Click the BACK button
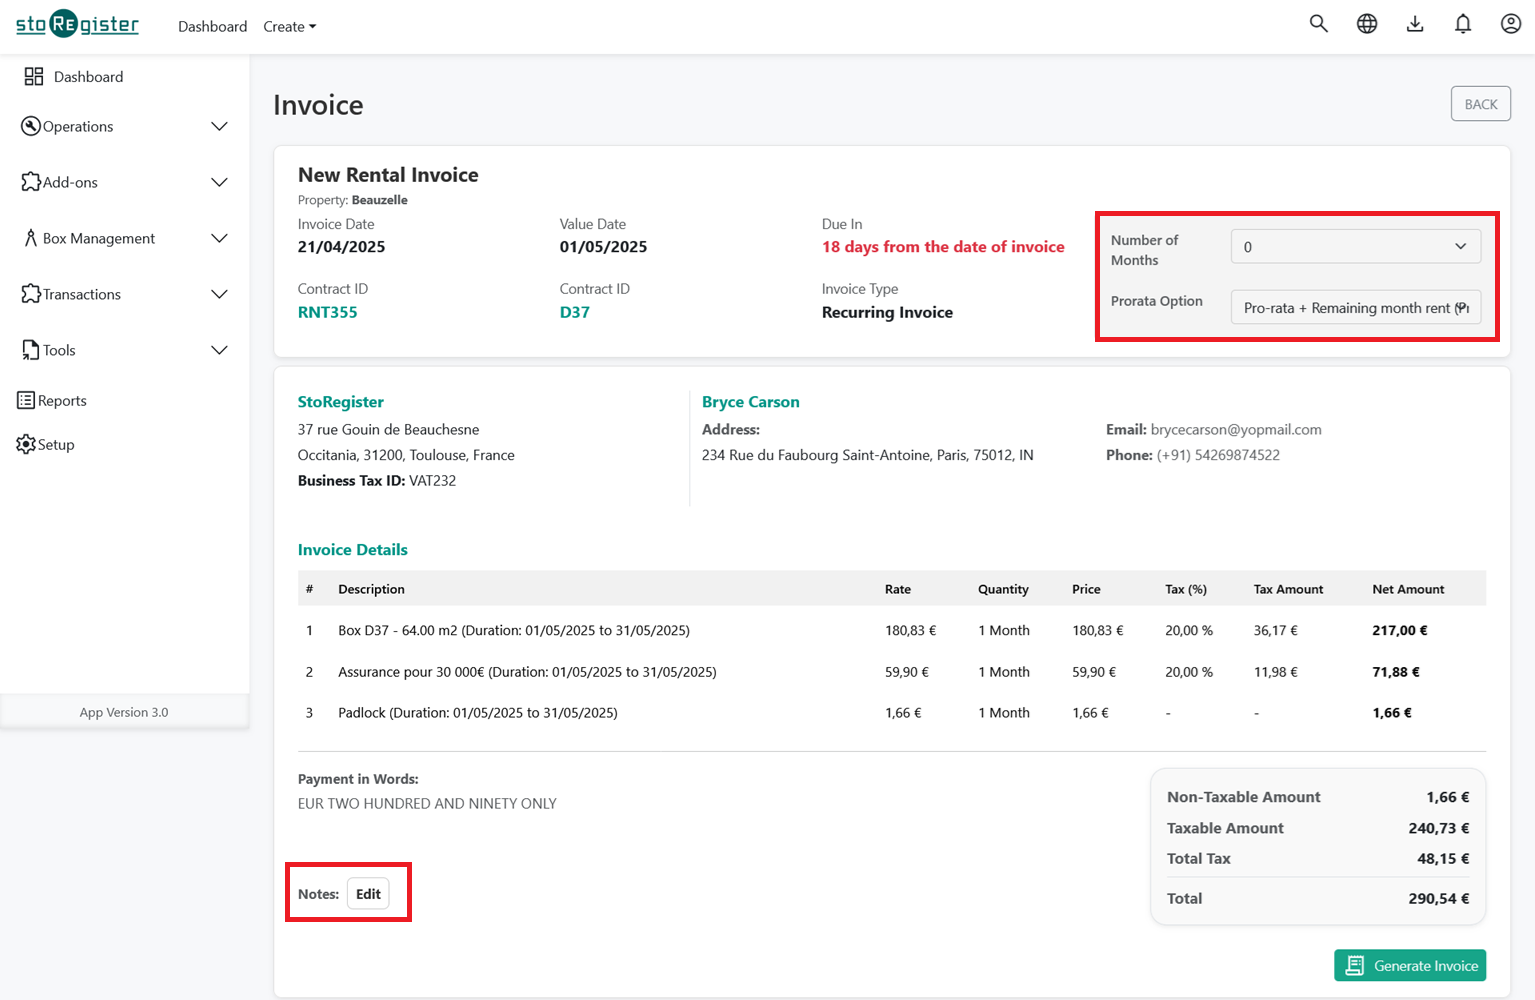This screenshot has width=1535, height=1000. click(x=1480, y=103)
